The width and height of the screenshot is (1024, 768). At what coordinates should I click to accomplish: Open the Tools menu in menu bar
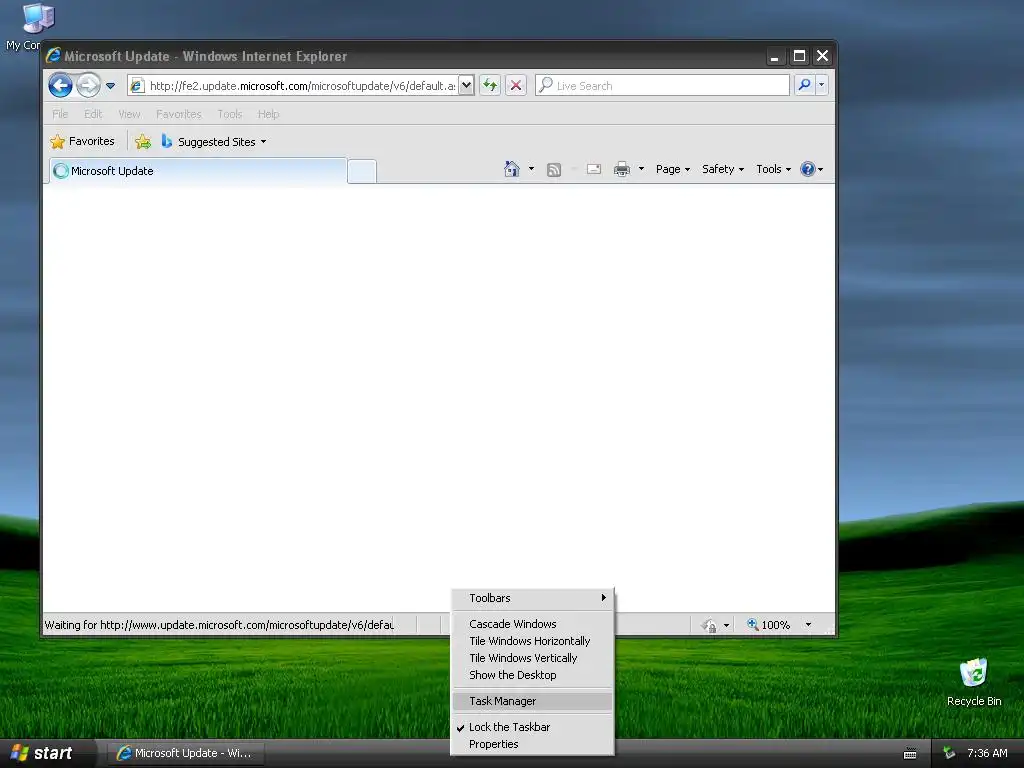(229, 114)
